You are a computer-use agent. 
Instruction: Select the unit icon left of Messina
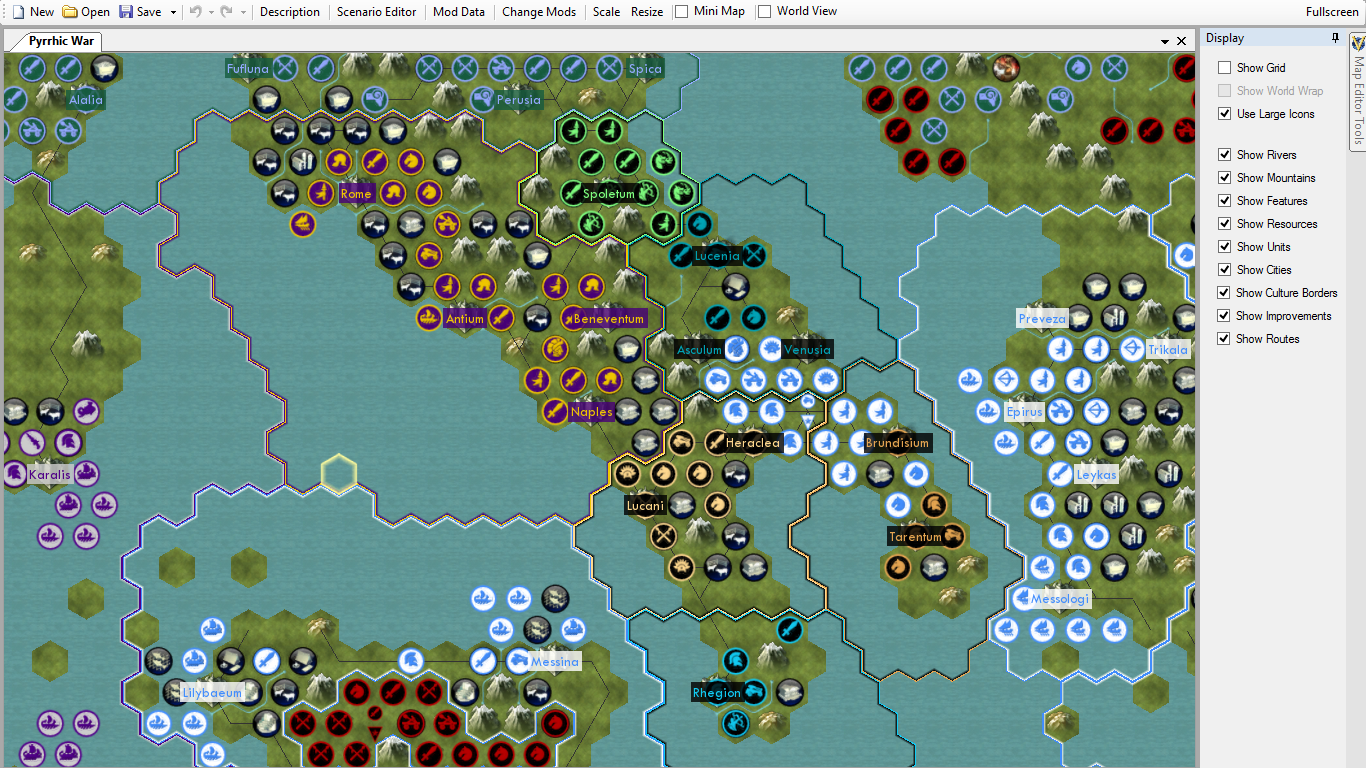[517, 660]
